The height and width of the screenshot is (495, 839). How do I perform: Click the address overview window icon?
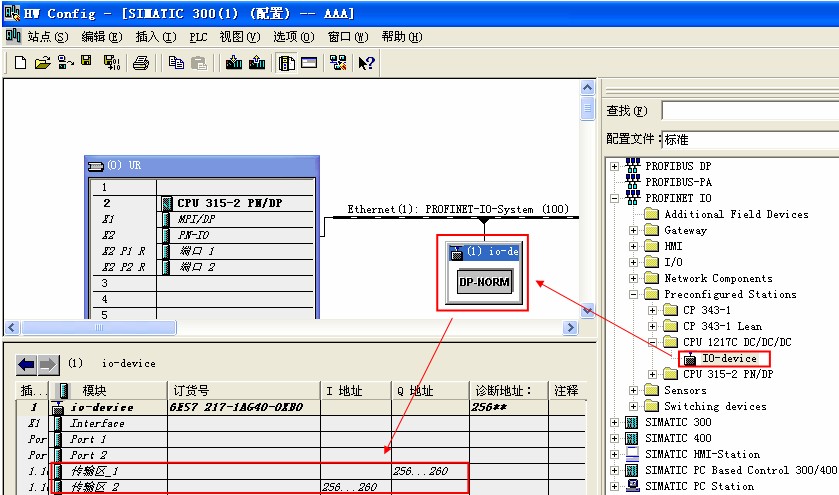(x=309, y=63)
